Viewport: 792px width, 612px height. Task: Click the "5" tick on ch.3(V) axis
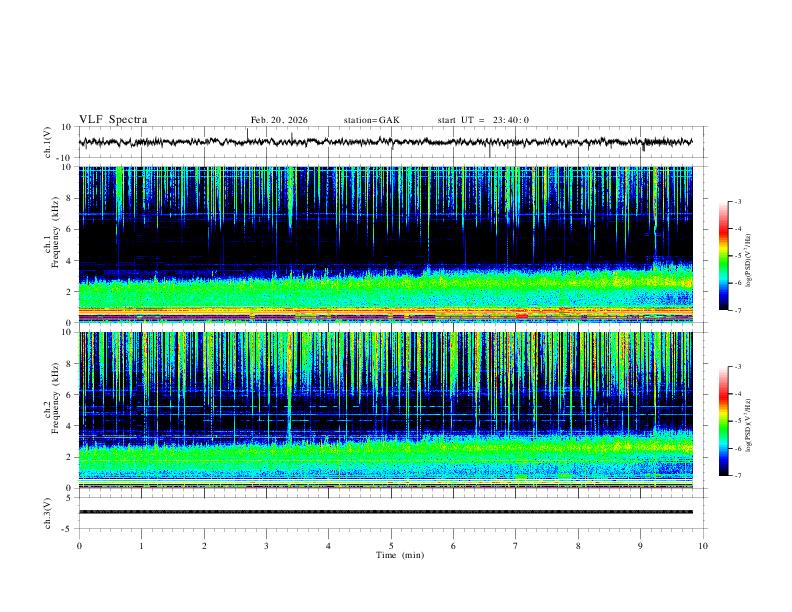69,497
